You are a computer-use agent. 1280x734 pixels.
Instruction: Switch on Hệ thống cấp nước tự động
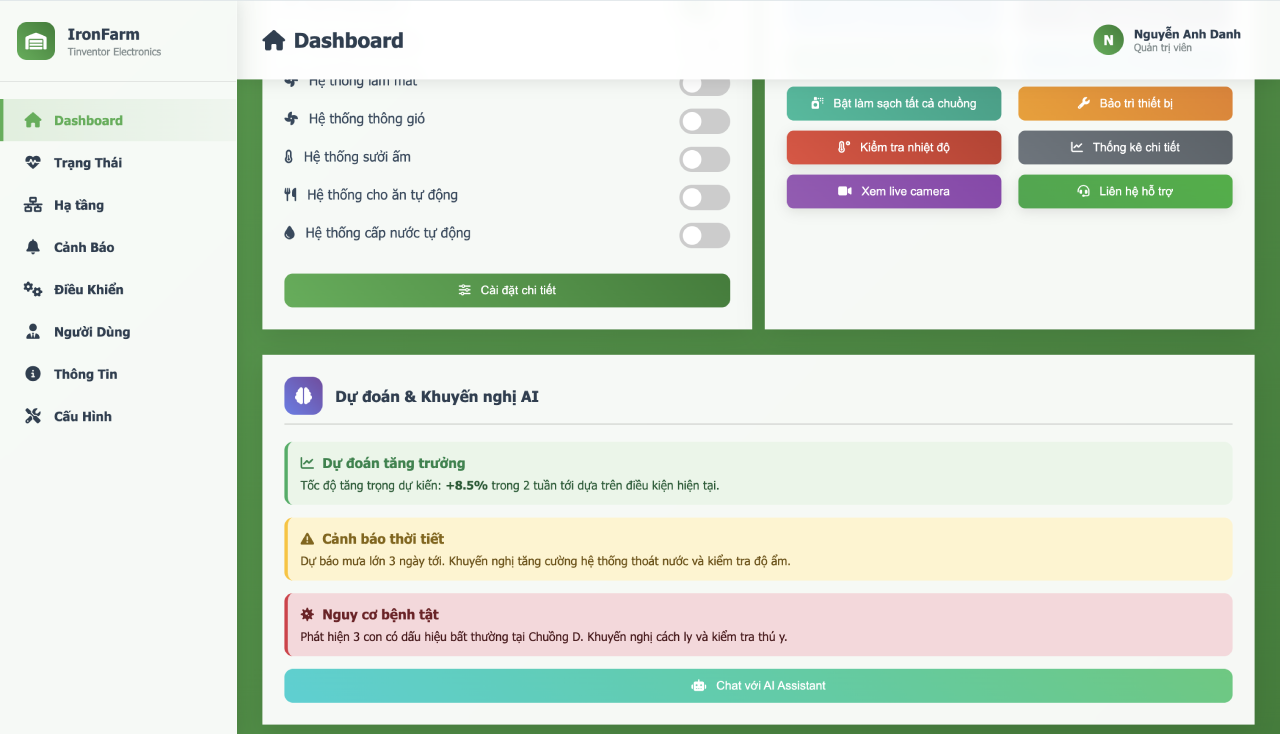[x=704, y=235]
